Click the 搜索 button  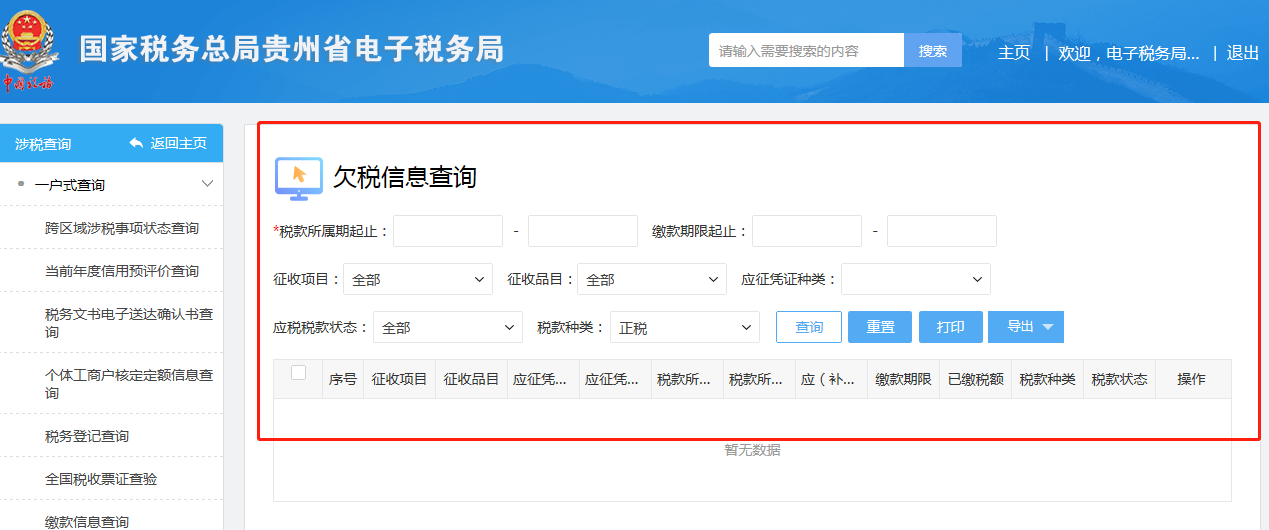pos(933,51)
